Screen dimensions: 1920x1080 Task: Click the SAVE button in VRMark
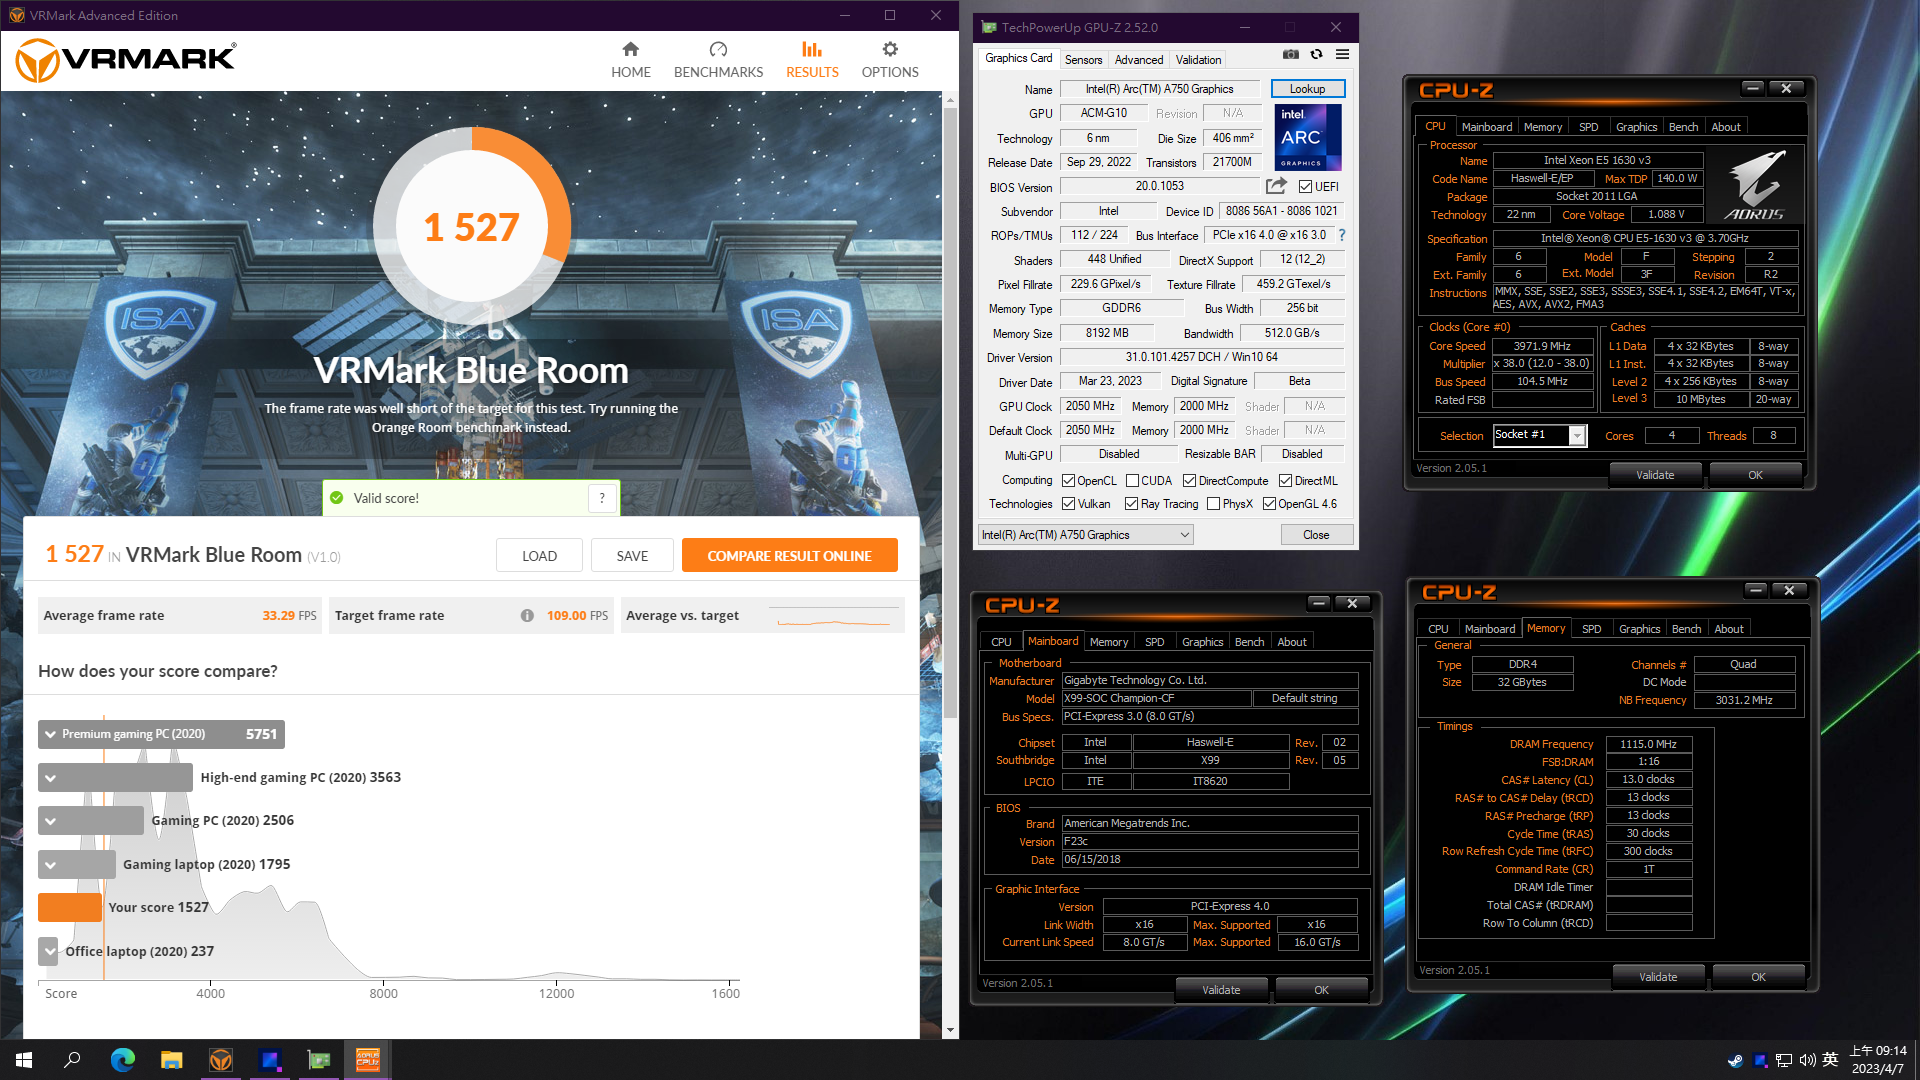(x=632, y=556)
